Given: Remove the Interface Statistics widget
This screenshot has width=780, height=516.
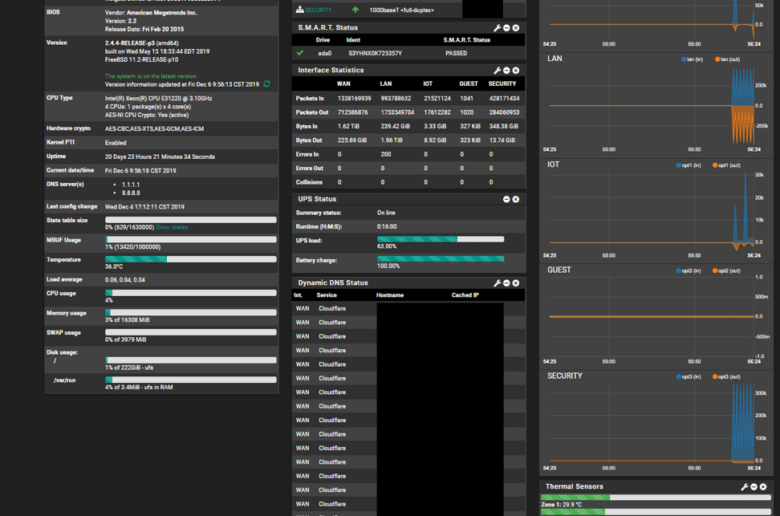Looking at the screenshot, I should tap(516, 71).
